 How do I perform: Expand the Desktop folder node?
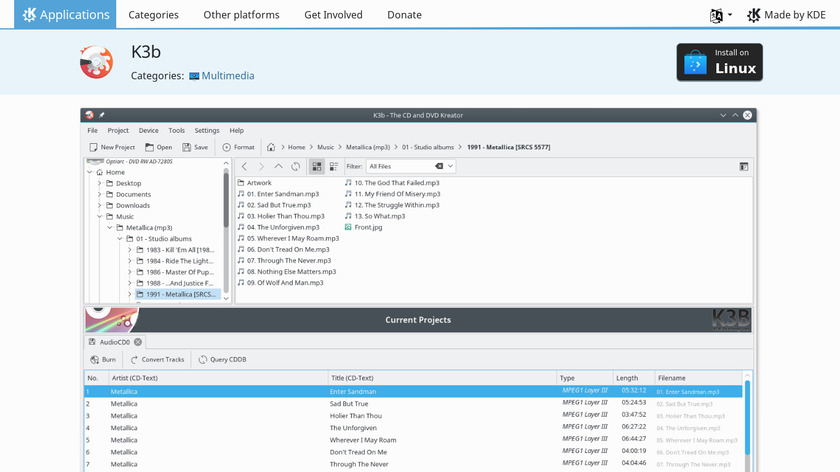100,183
